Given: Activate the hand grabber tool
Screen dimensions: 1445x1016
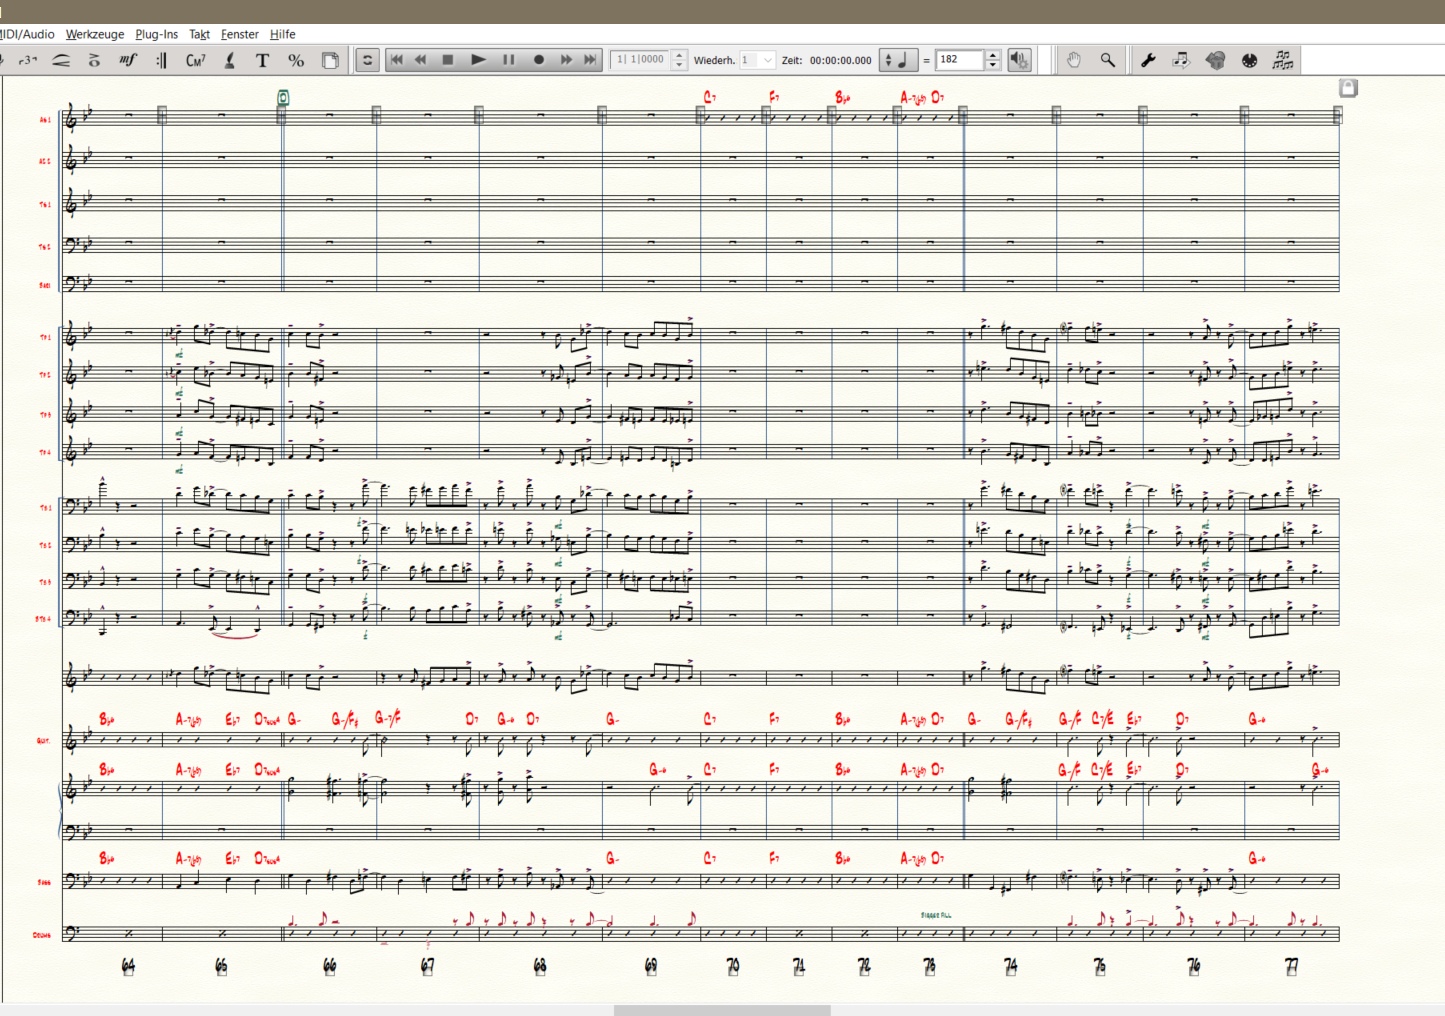Looking at the screenshot, I should tap(1073, 60).
